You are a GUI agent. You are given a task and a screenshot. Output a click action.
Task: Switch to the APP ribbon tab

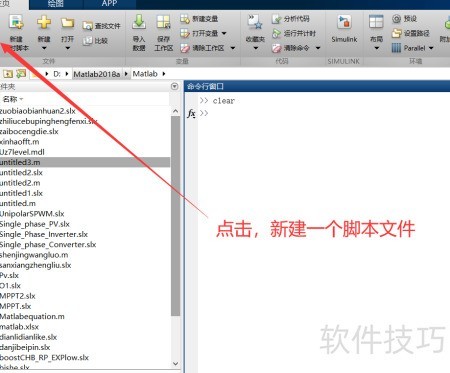tap(109, 4)
